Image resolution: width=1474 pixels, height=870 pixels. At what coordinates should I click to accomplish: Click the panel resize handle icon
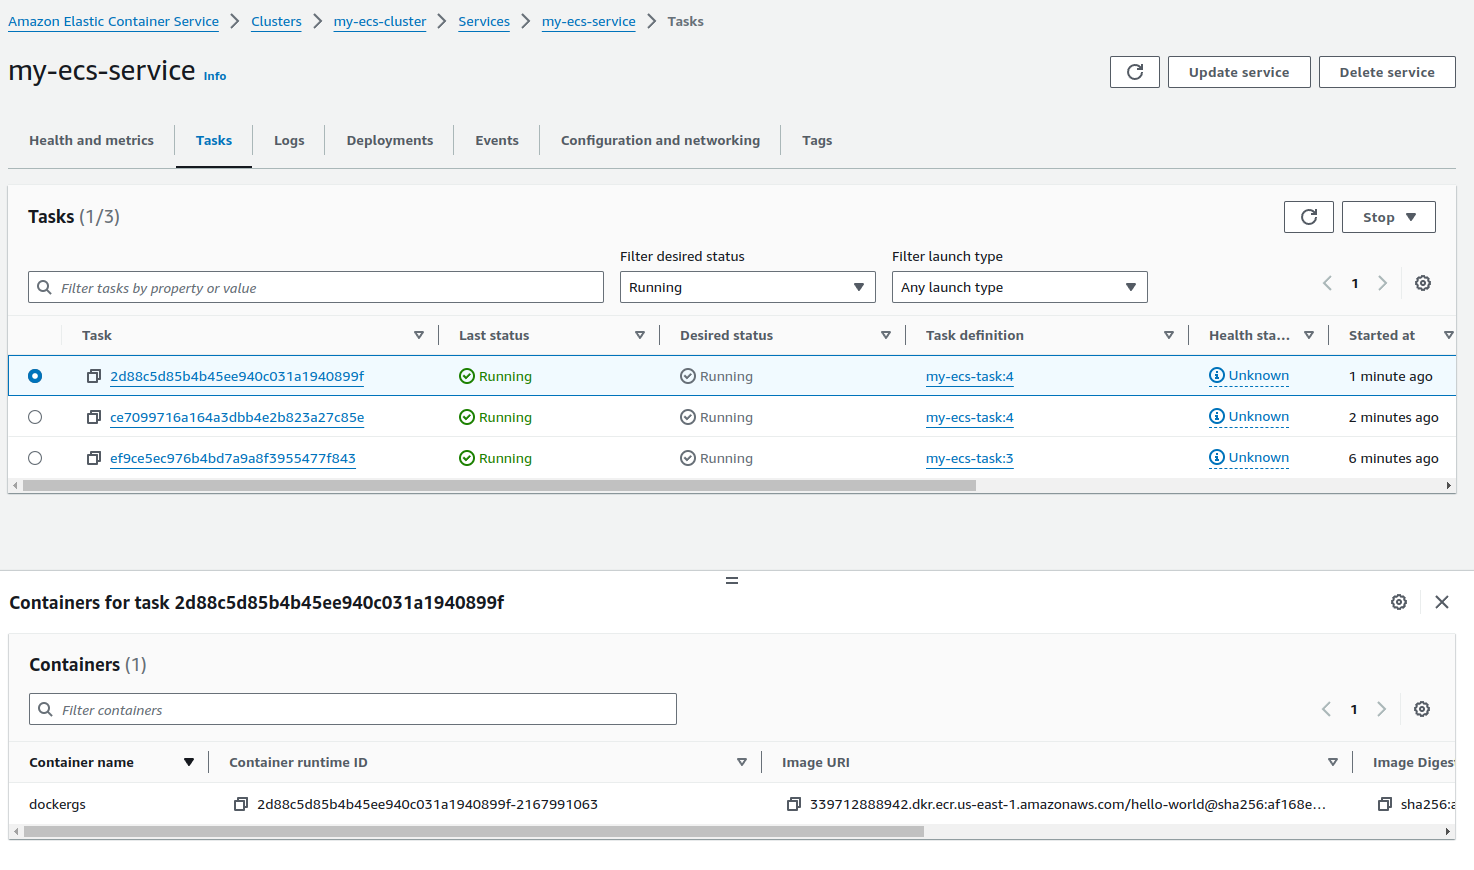732,580
